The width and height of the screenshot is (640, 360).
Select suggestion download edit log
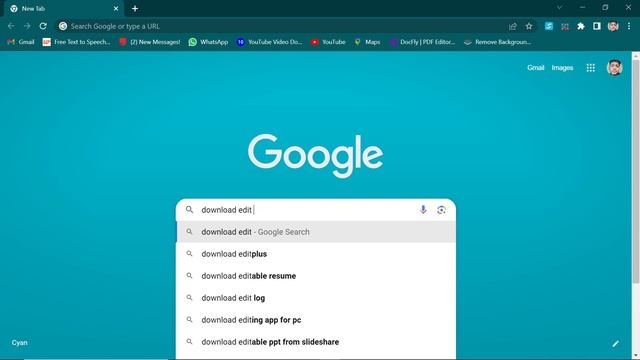tap(316, 298)
